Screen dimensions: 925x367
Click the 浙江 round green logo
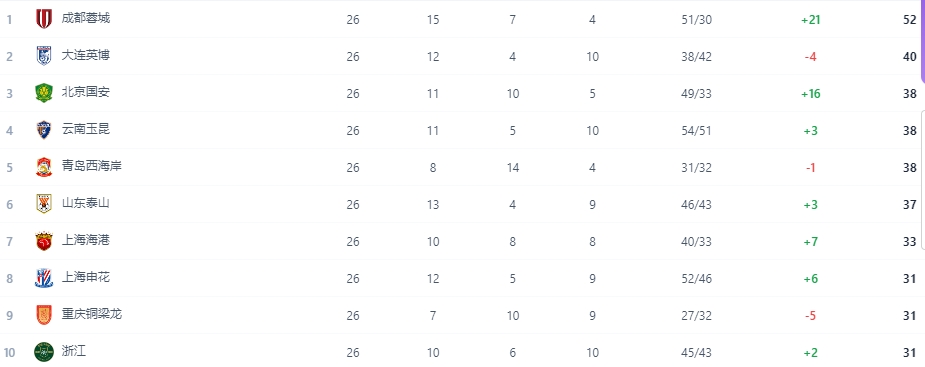(x=44, y=352)
